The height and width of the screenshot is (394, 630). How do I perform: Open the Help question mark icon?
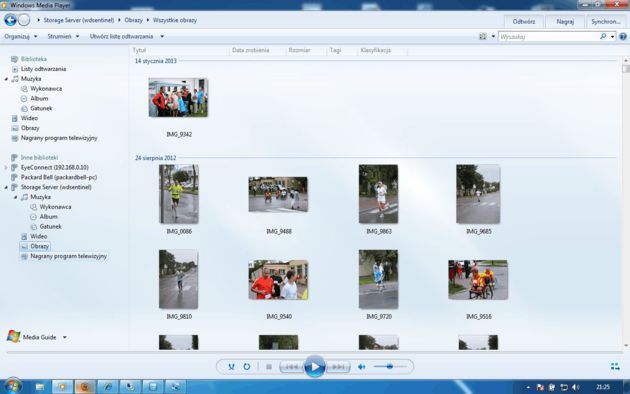coord(623,37)
